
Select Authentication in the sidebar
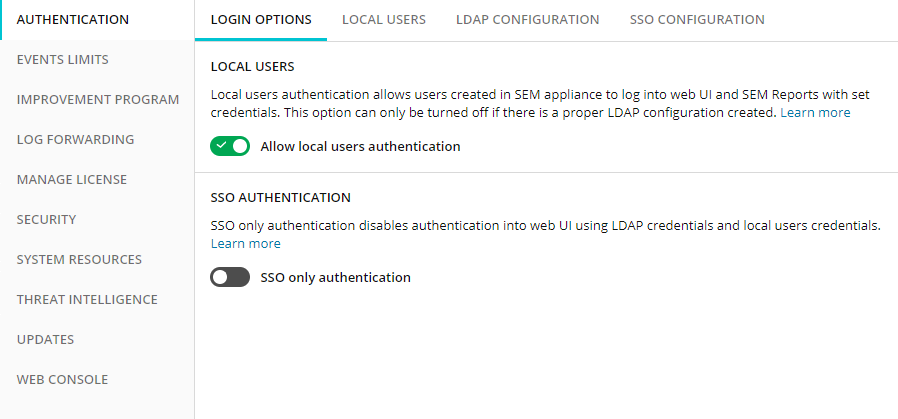(73, 19)
